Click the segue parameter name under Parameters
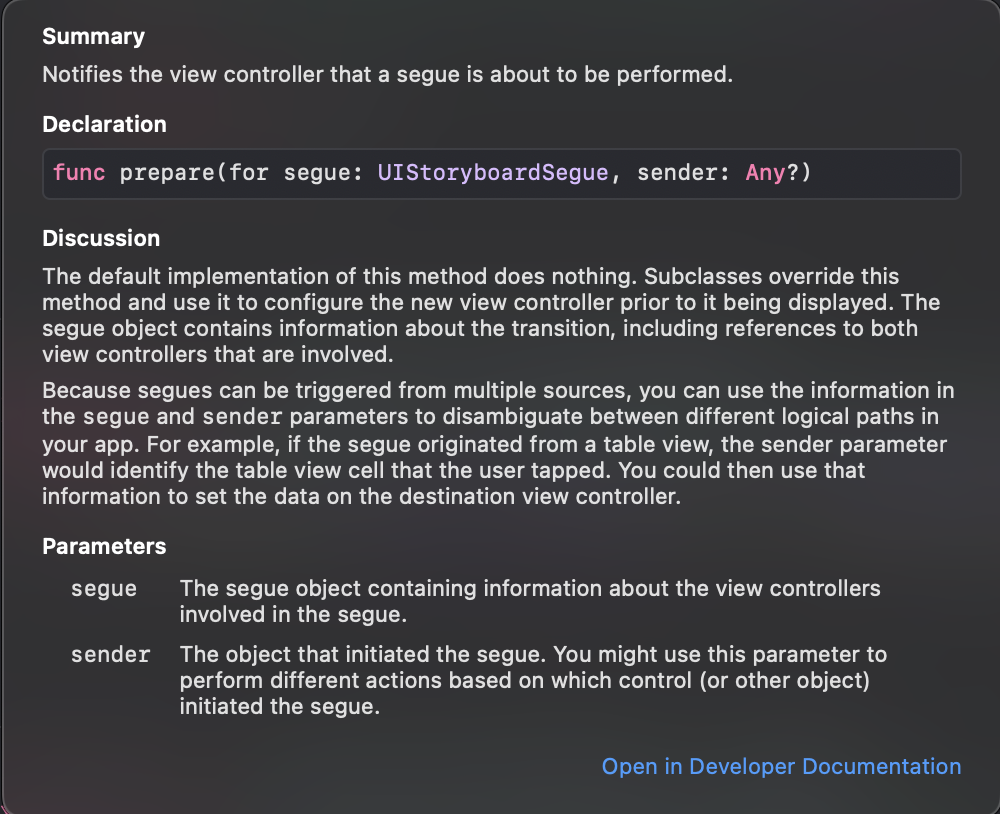Screen dimensions: 1000x814 104,588
